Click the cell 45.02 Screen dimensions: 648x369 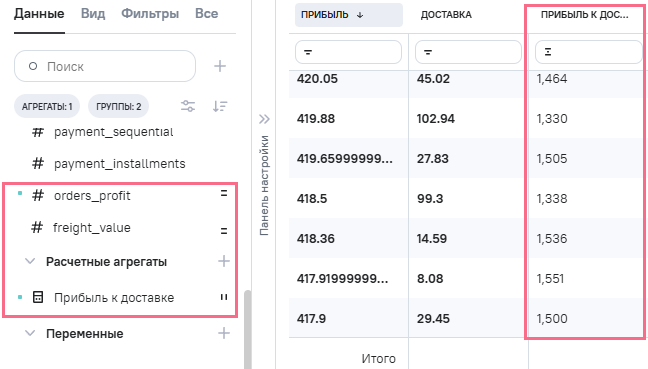[x=433, y=79]
